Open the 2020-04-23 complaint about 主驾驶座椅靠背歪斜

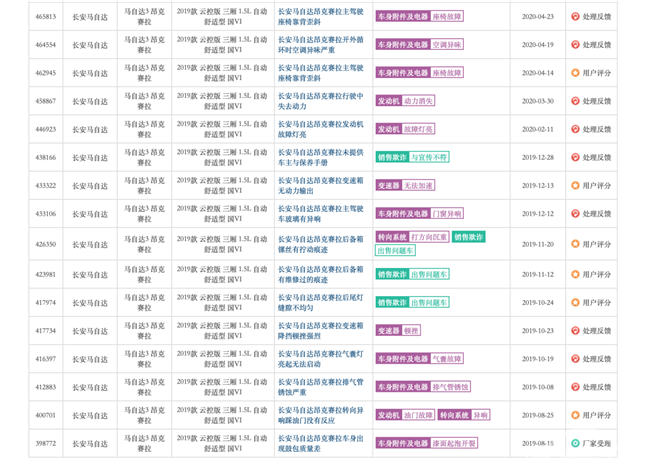click(x=320, y=17)
